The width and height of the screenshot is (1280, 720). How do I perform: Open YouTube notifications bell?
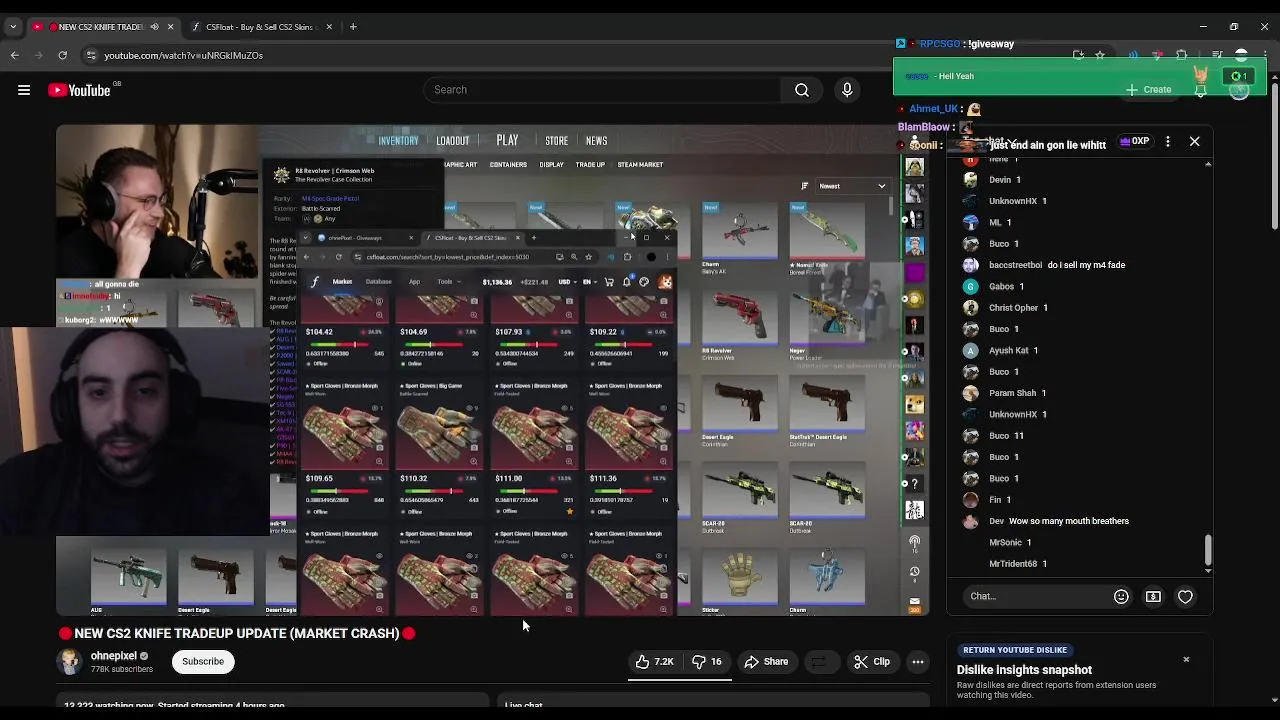pos(1200,90)
